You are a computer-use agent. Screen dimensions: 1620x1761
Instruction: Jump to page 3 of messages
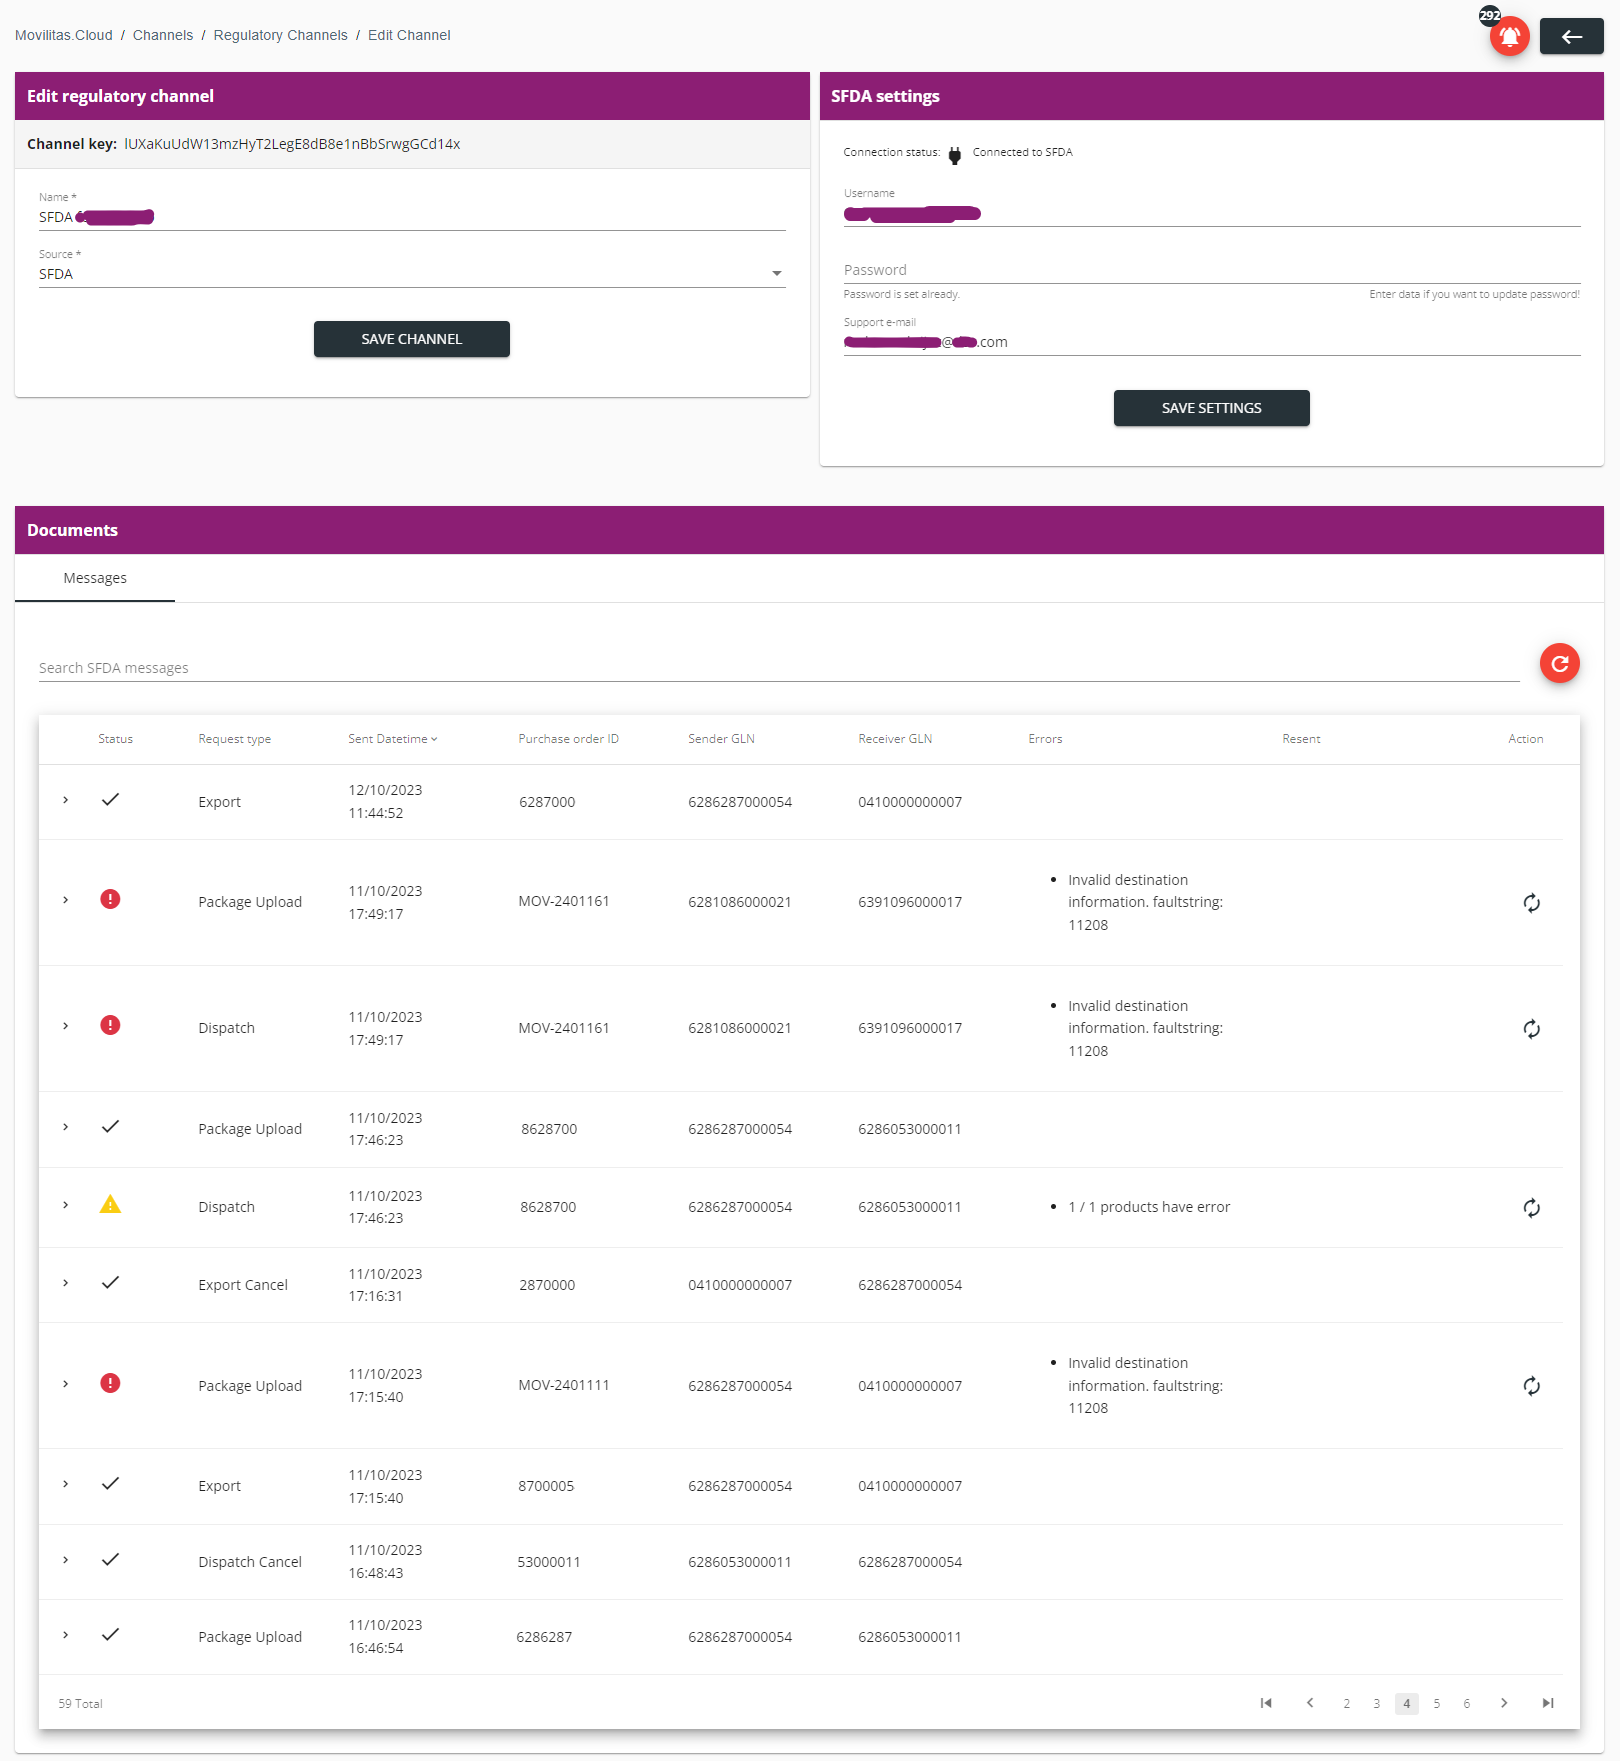(1377, 1704)
